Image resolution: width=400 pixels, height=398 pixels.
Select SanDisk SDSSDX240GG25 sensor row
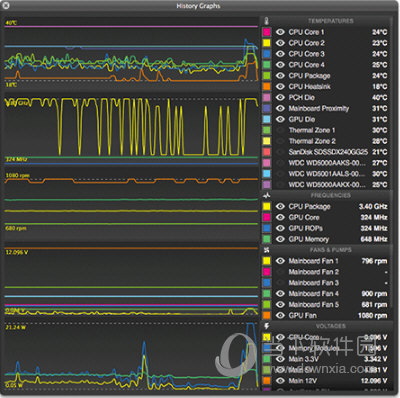pos(326,152)
